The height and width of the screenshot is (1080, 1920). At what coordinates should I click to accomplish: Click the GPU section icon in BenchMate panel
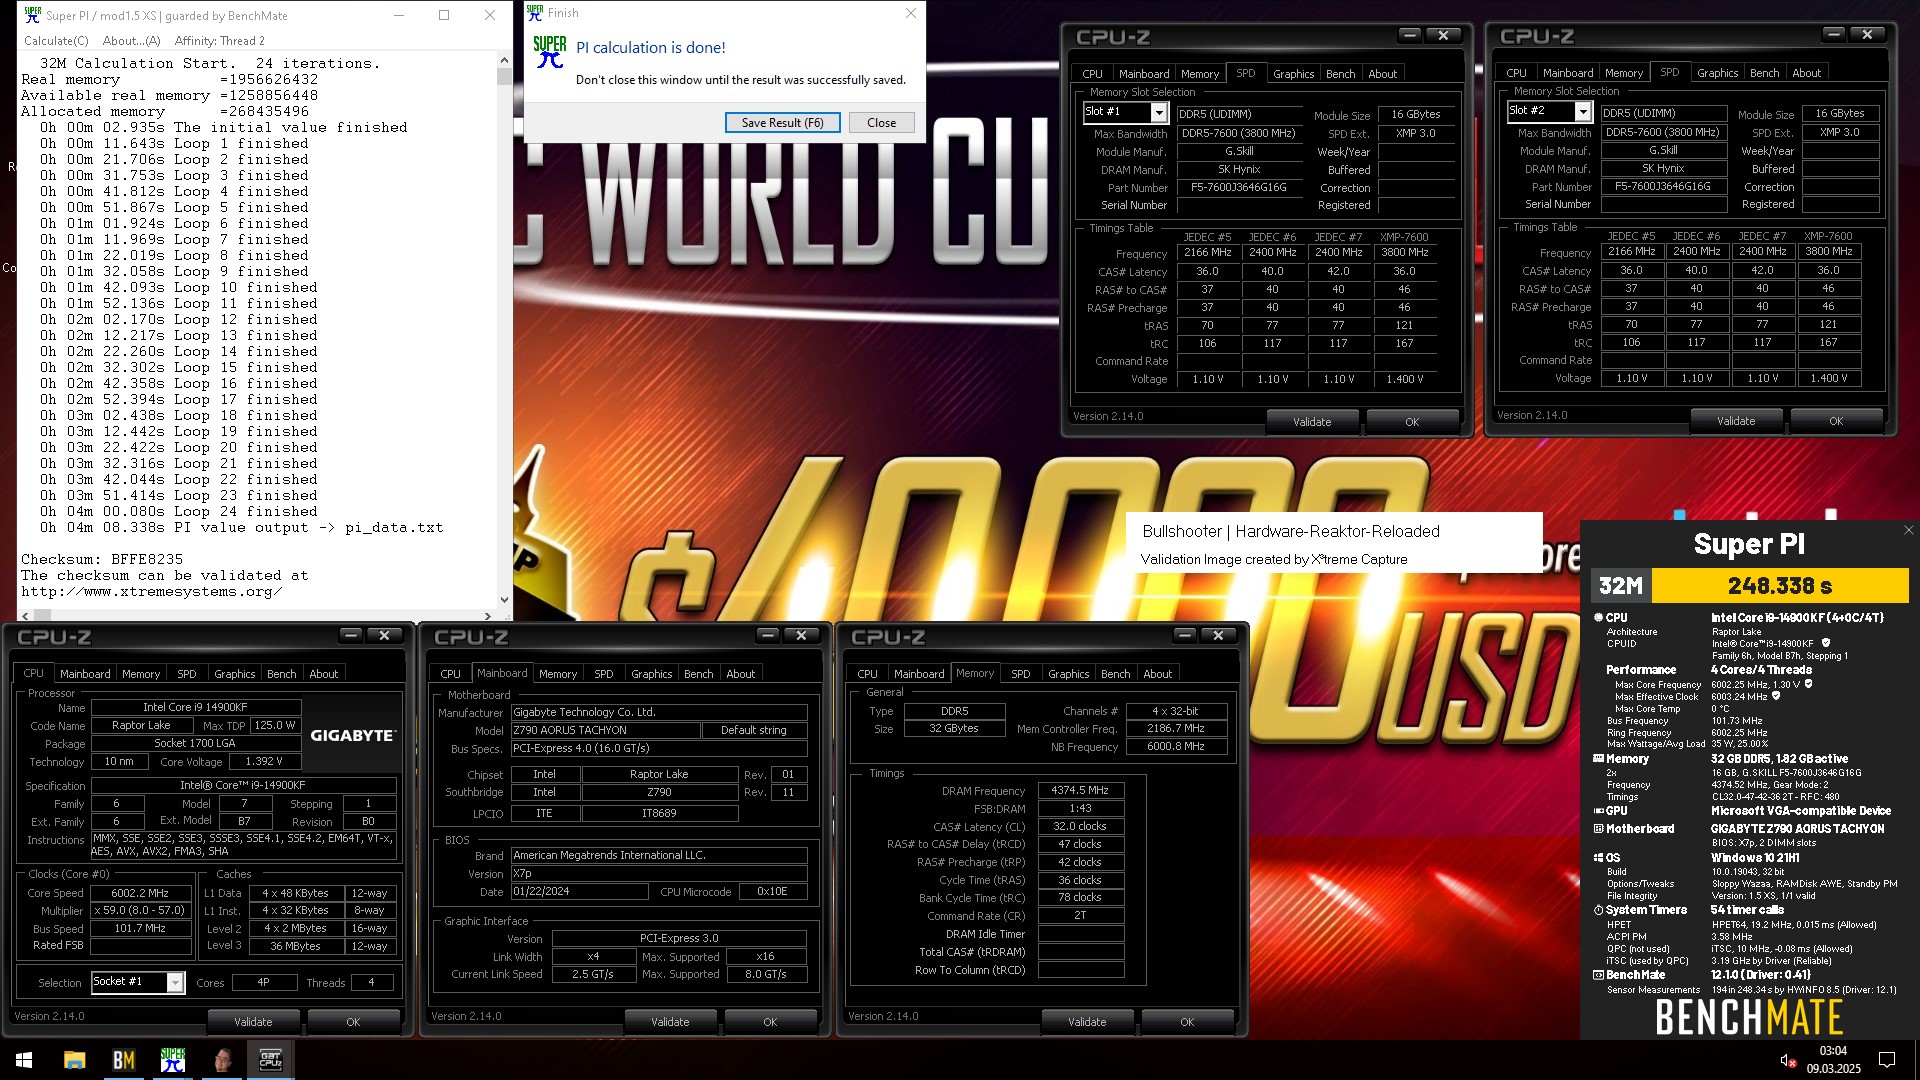pos(1598,811)
